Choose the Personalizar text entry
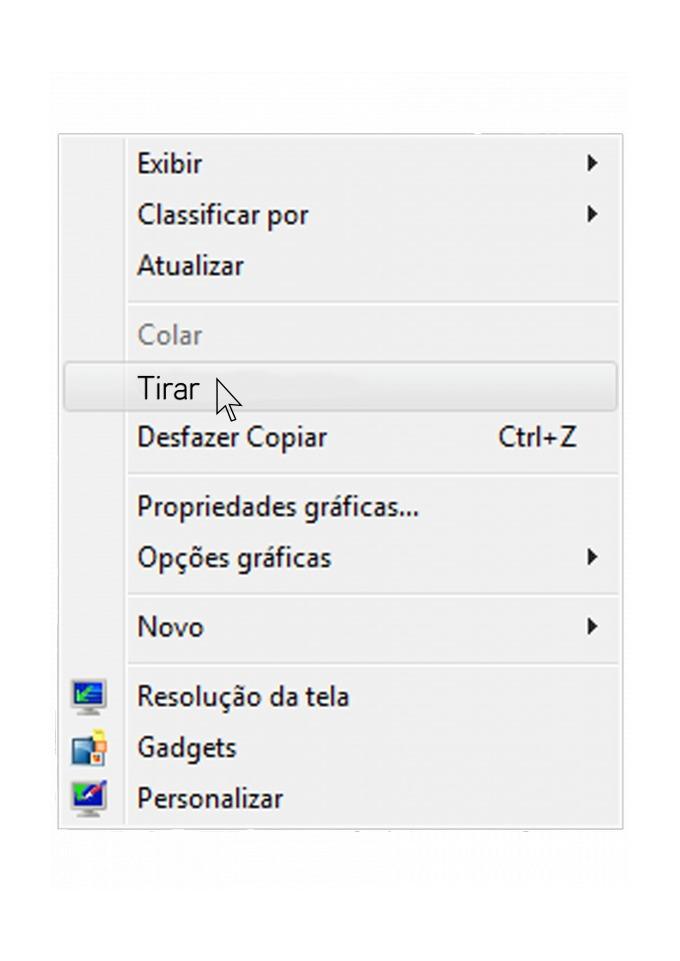 pos(210,799)
